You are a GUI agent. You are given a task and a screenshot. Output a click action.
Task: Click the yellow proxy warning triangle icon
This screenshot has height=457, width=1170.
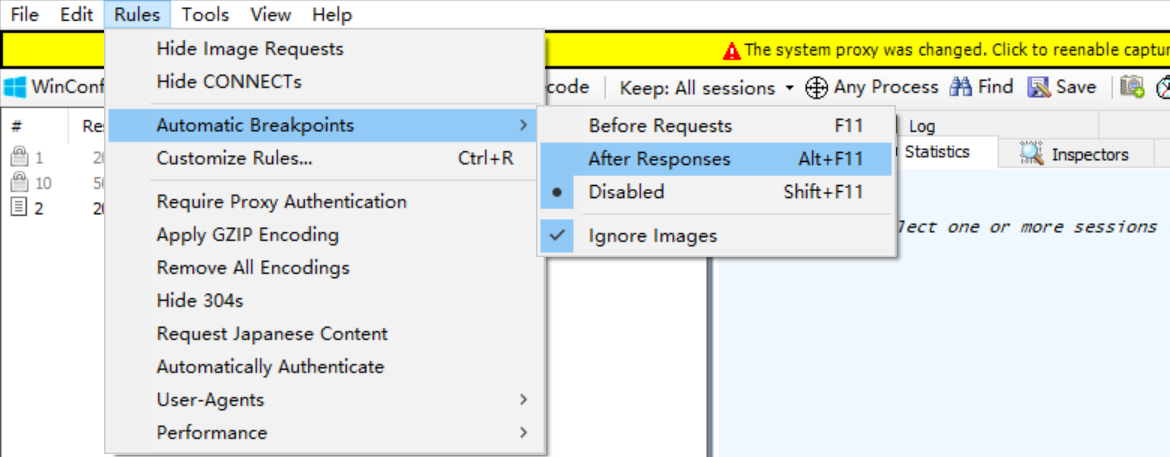point(732,50)
